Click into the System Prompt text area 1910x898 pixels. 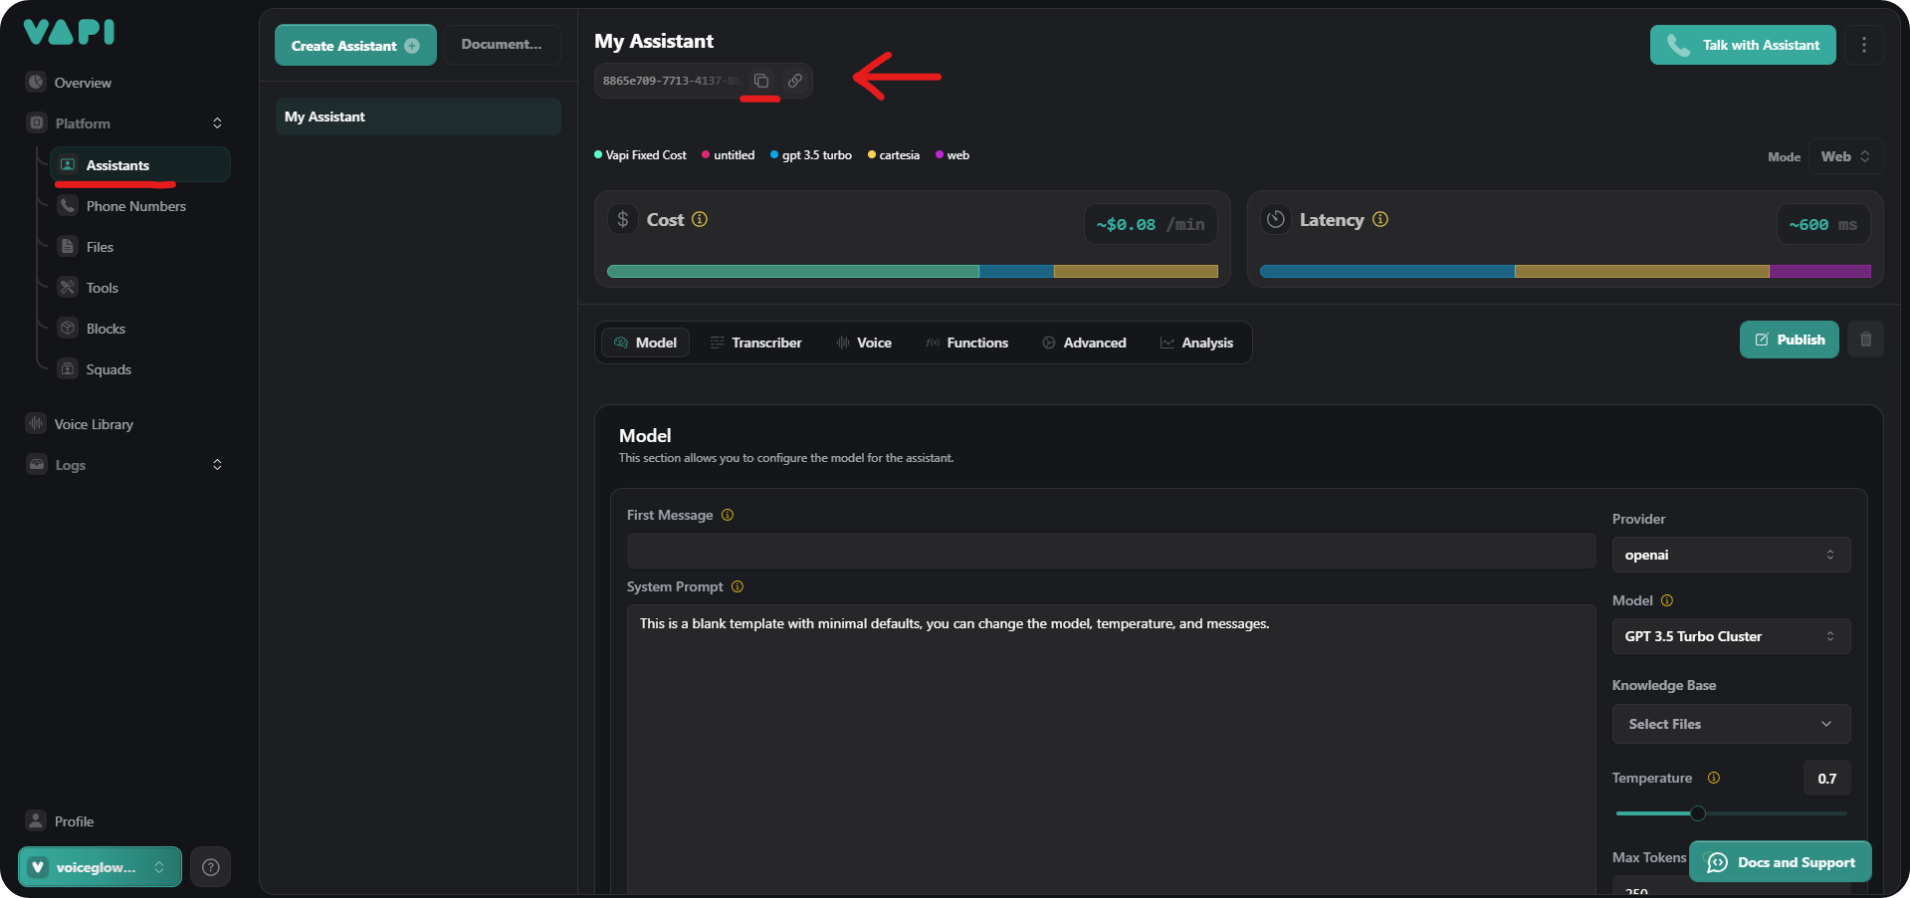[1111, 750]
